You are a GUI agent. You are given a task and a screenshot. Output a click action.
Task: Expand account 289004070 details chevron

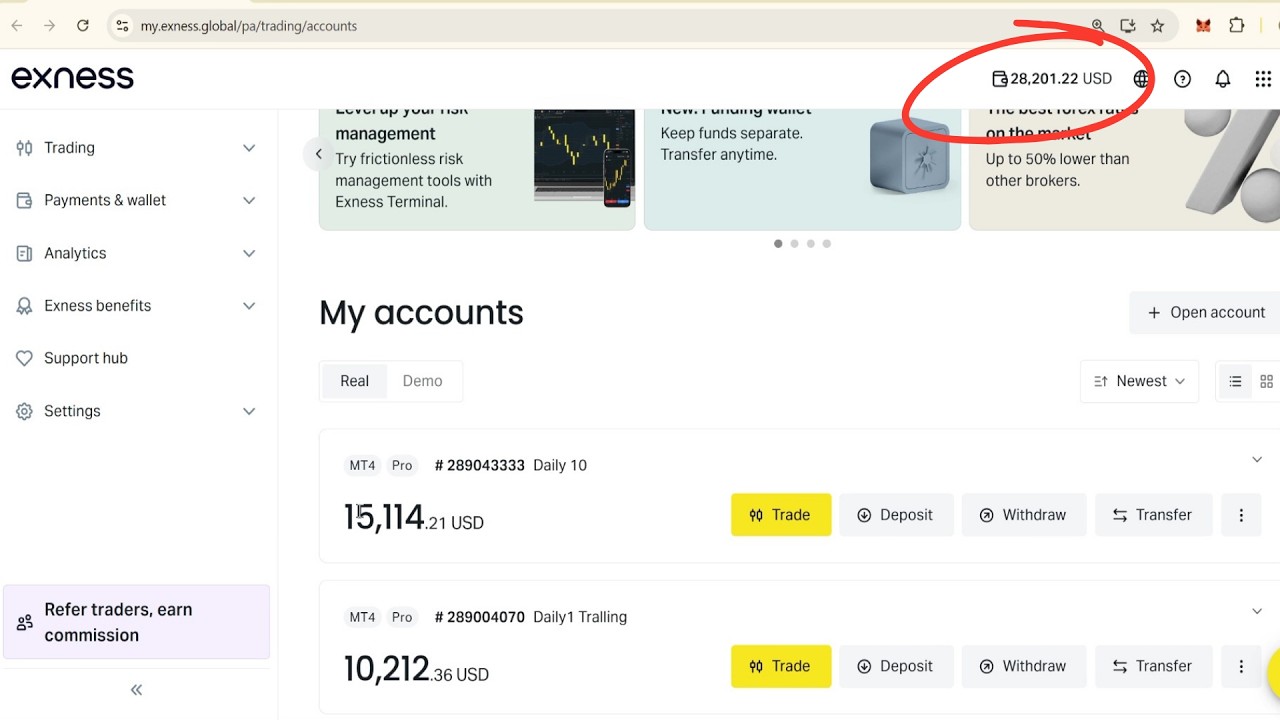click(x=1257, y=611)
